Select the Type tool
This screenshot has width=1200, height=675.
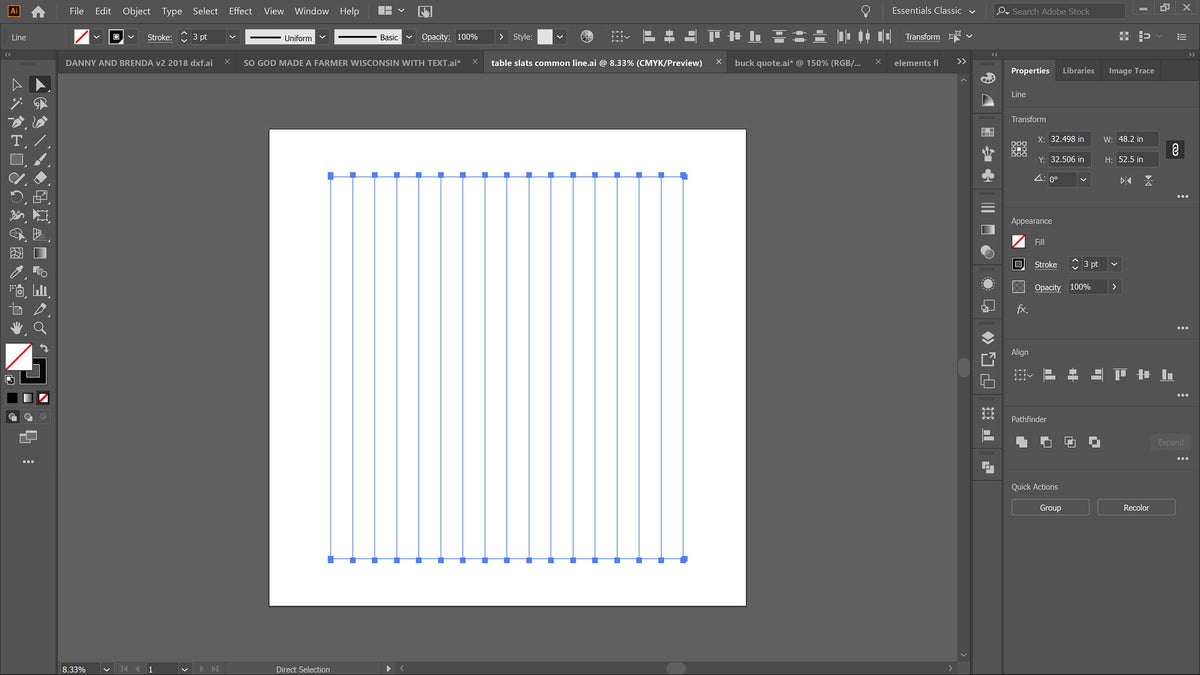(x=17, y=141)
